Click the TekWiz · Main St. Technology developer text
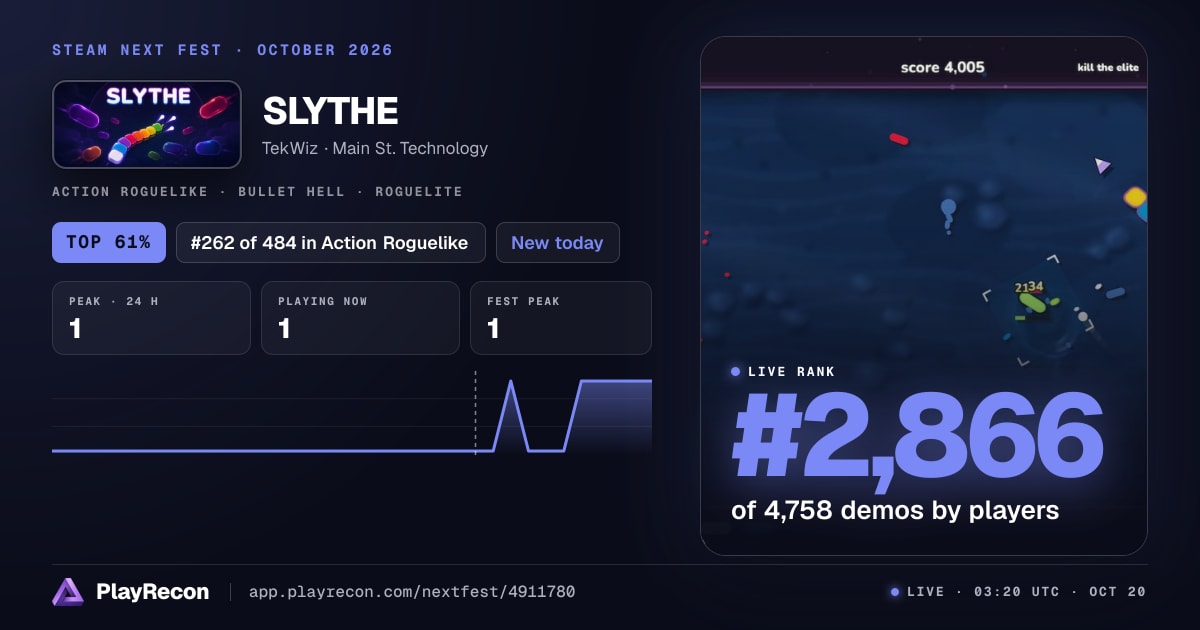The width and height of the screenshot is (1200, 630). pyautogui.click(x=375, y=148)
